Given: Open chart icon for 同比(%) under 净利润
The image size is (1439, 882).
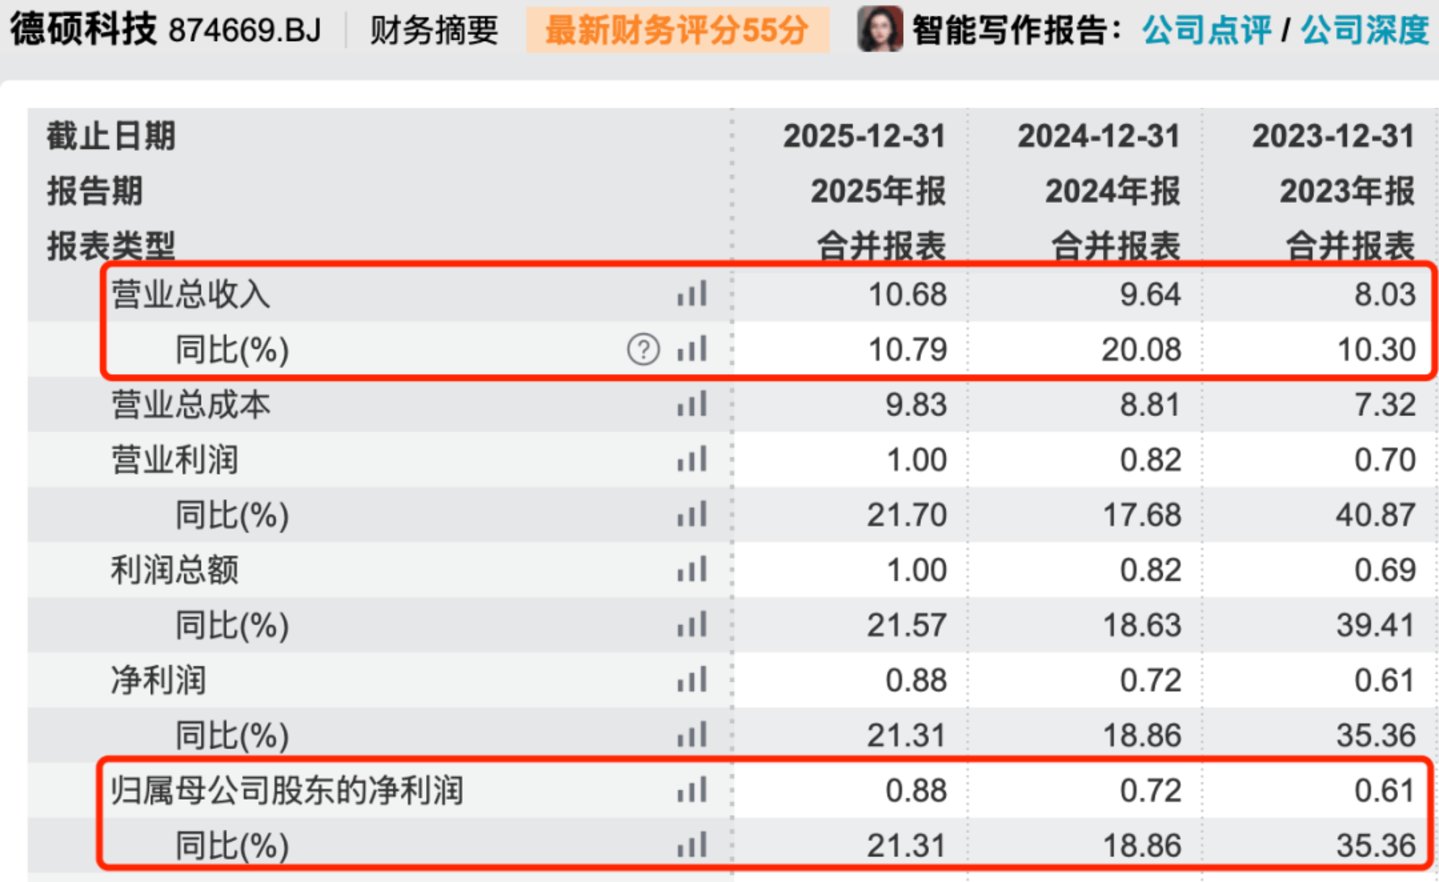Looking at the screenshot, I should click(x=692, y=735).
